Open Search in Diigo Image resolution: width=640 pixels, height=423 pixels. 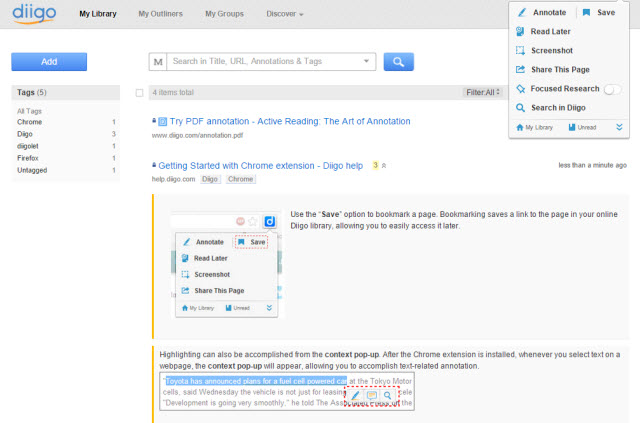coord(551,108)
